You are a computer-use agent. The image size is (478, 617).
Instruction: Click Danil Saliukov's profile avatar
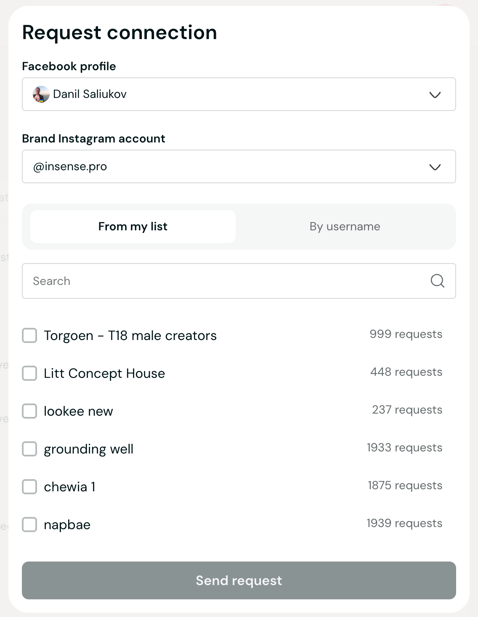click(41, 94)
